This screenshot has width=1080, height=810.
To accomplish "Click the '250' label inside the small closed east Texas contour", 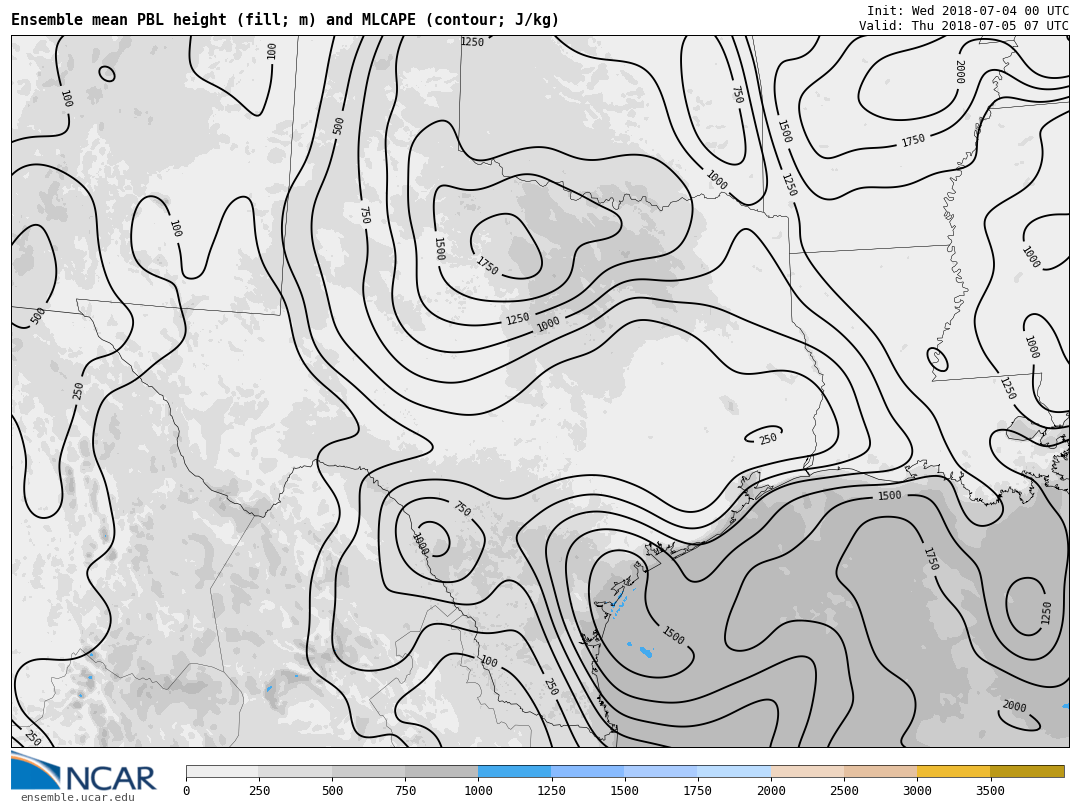I will (x=768, y=438).
